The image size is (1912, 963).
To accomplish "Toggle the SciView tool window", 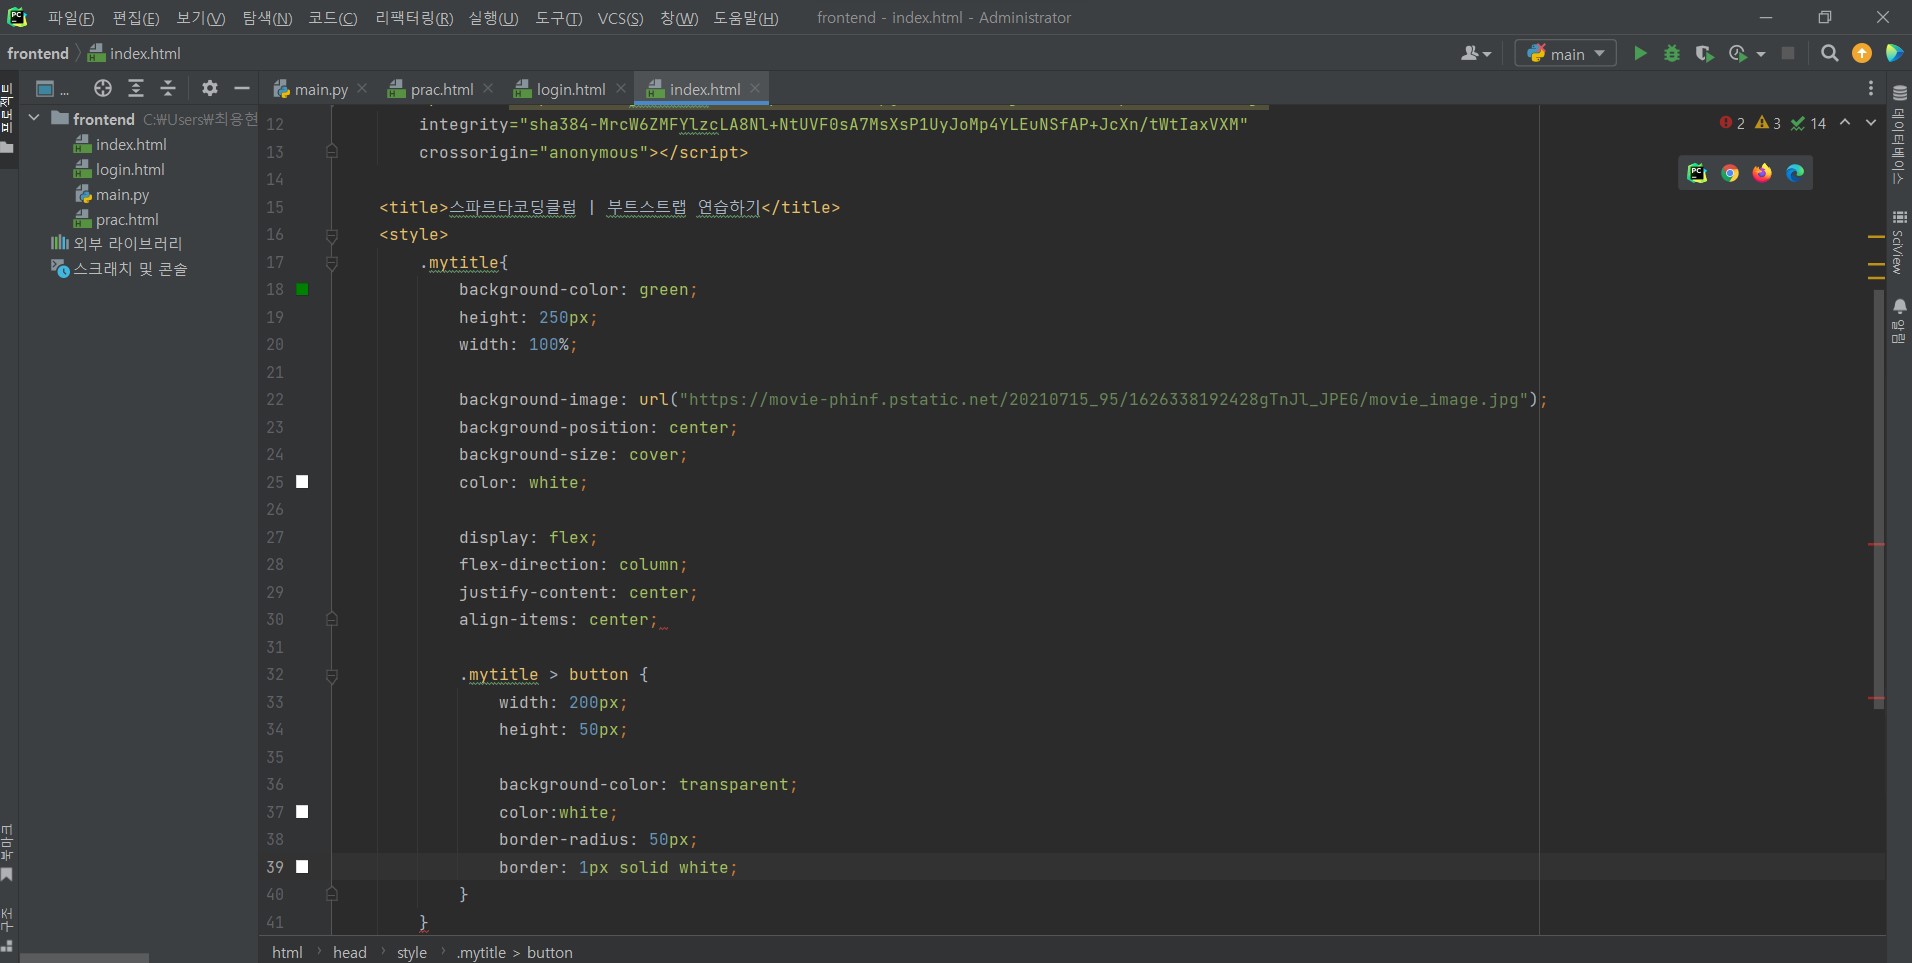I will (1899, 242).
